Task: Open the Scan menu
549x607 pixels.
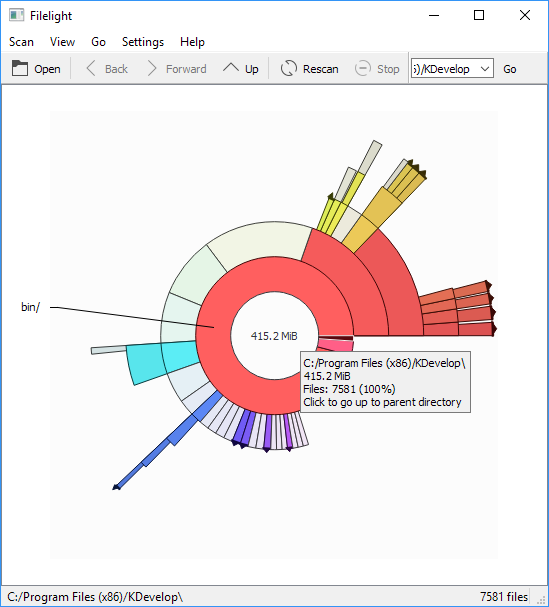Action: (x=21, y=42)
